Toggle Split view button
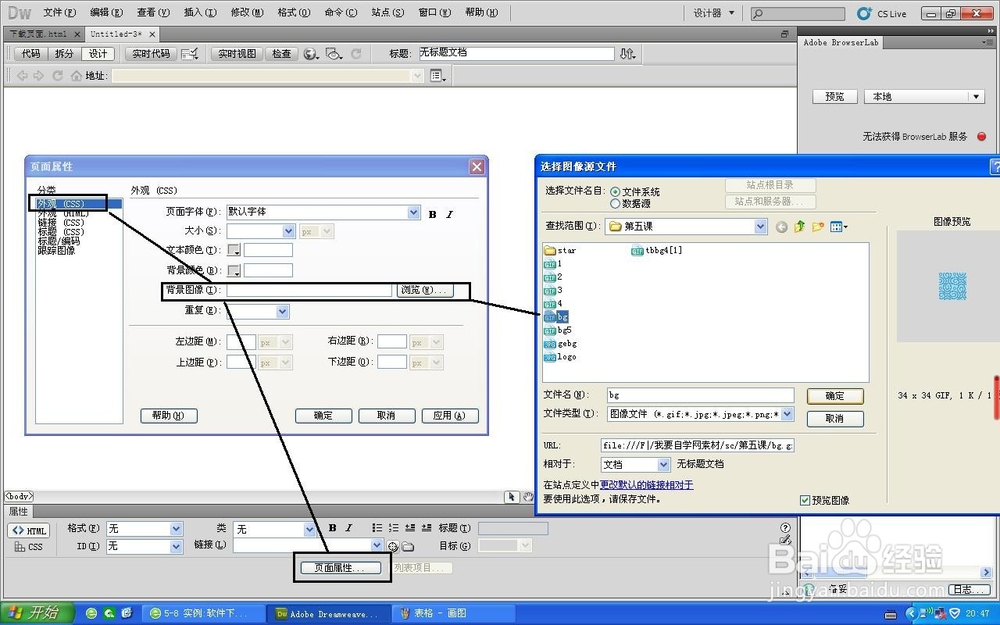The width and height of the screenshot is (1000, 625). (x=64, y=54)
